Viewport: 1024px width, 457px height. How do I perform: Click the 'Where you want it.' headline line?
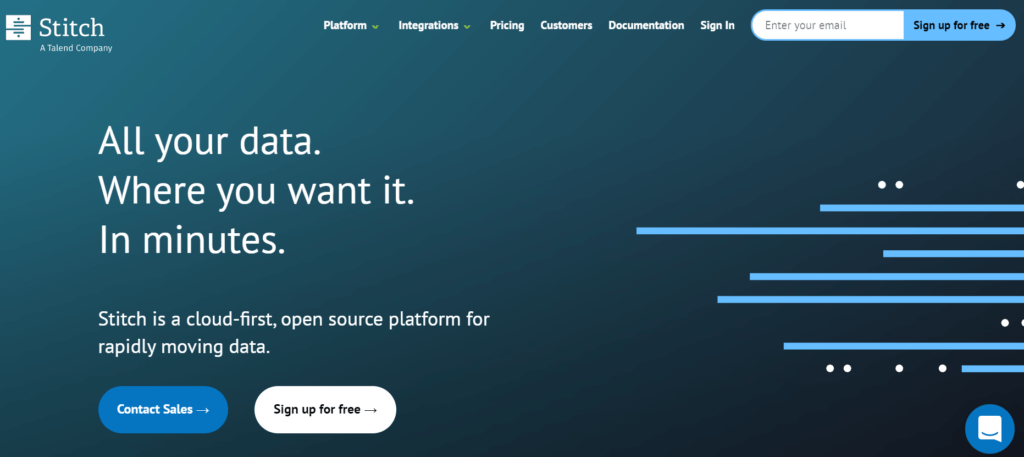coord(256,191)
